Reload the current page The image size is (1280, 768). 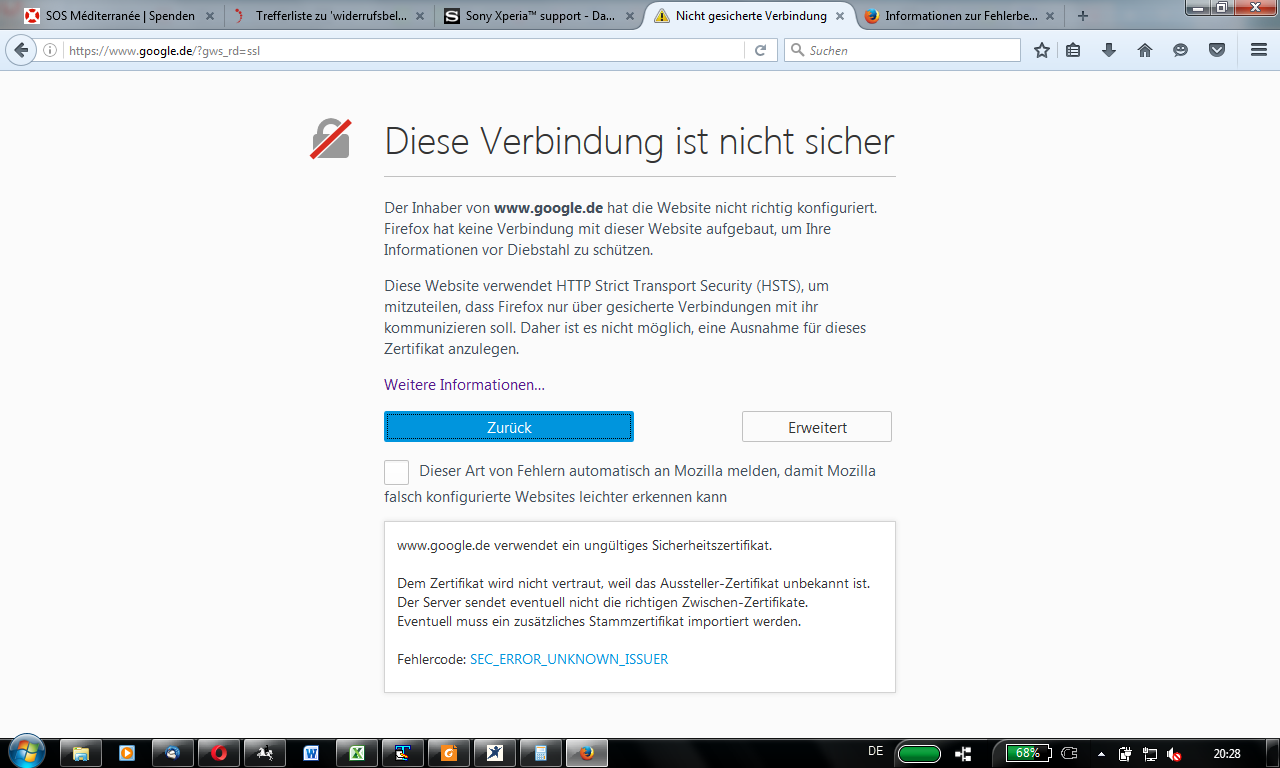[x=760, y=50]
